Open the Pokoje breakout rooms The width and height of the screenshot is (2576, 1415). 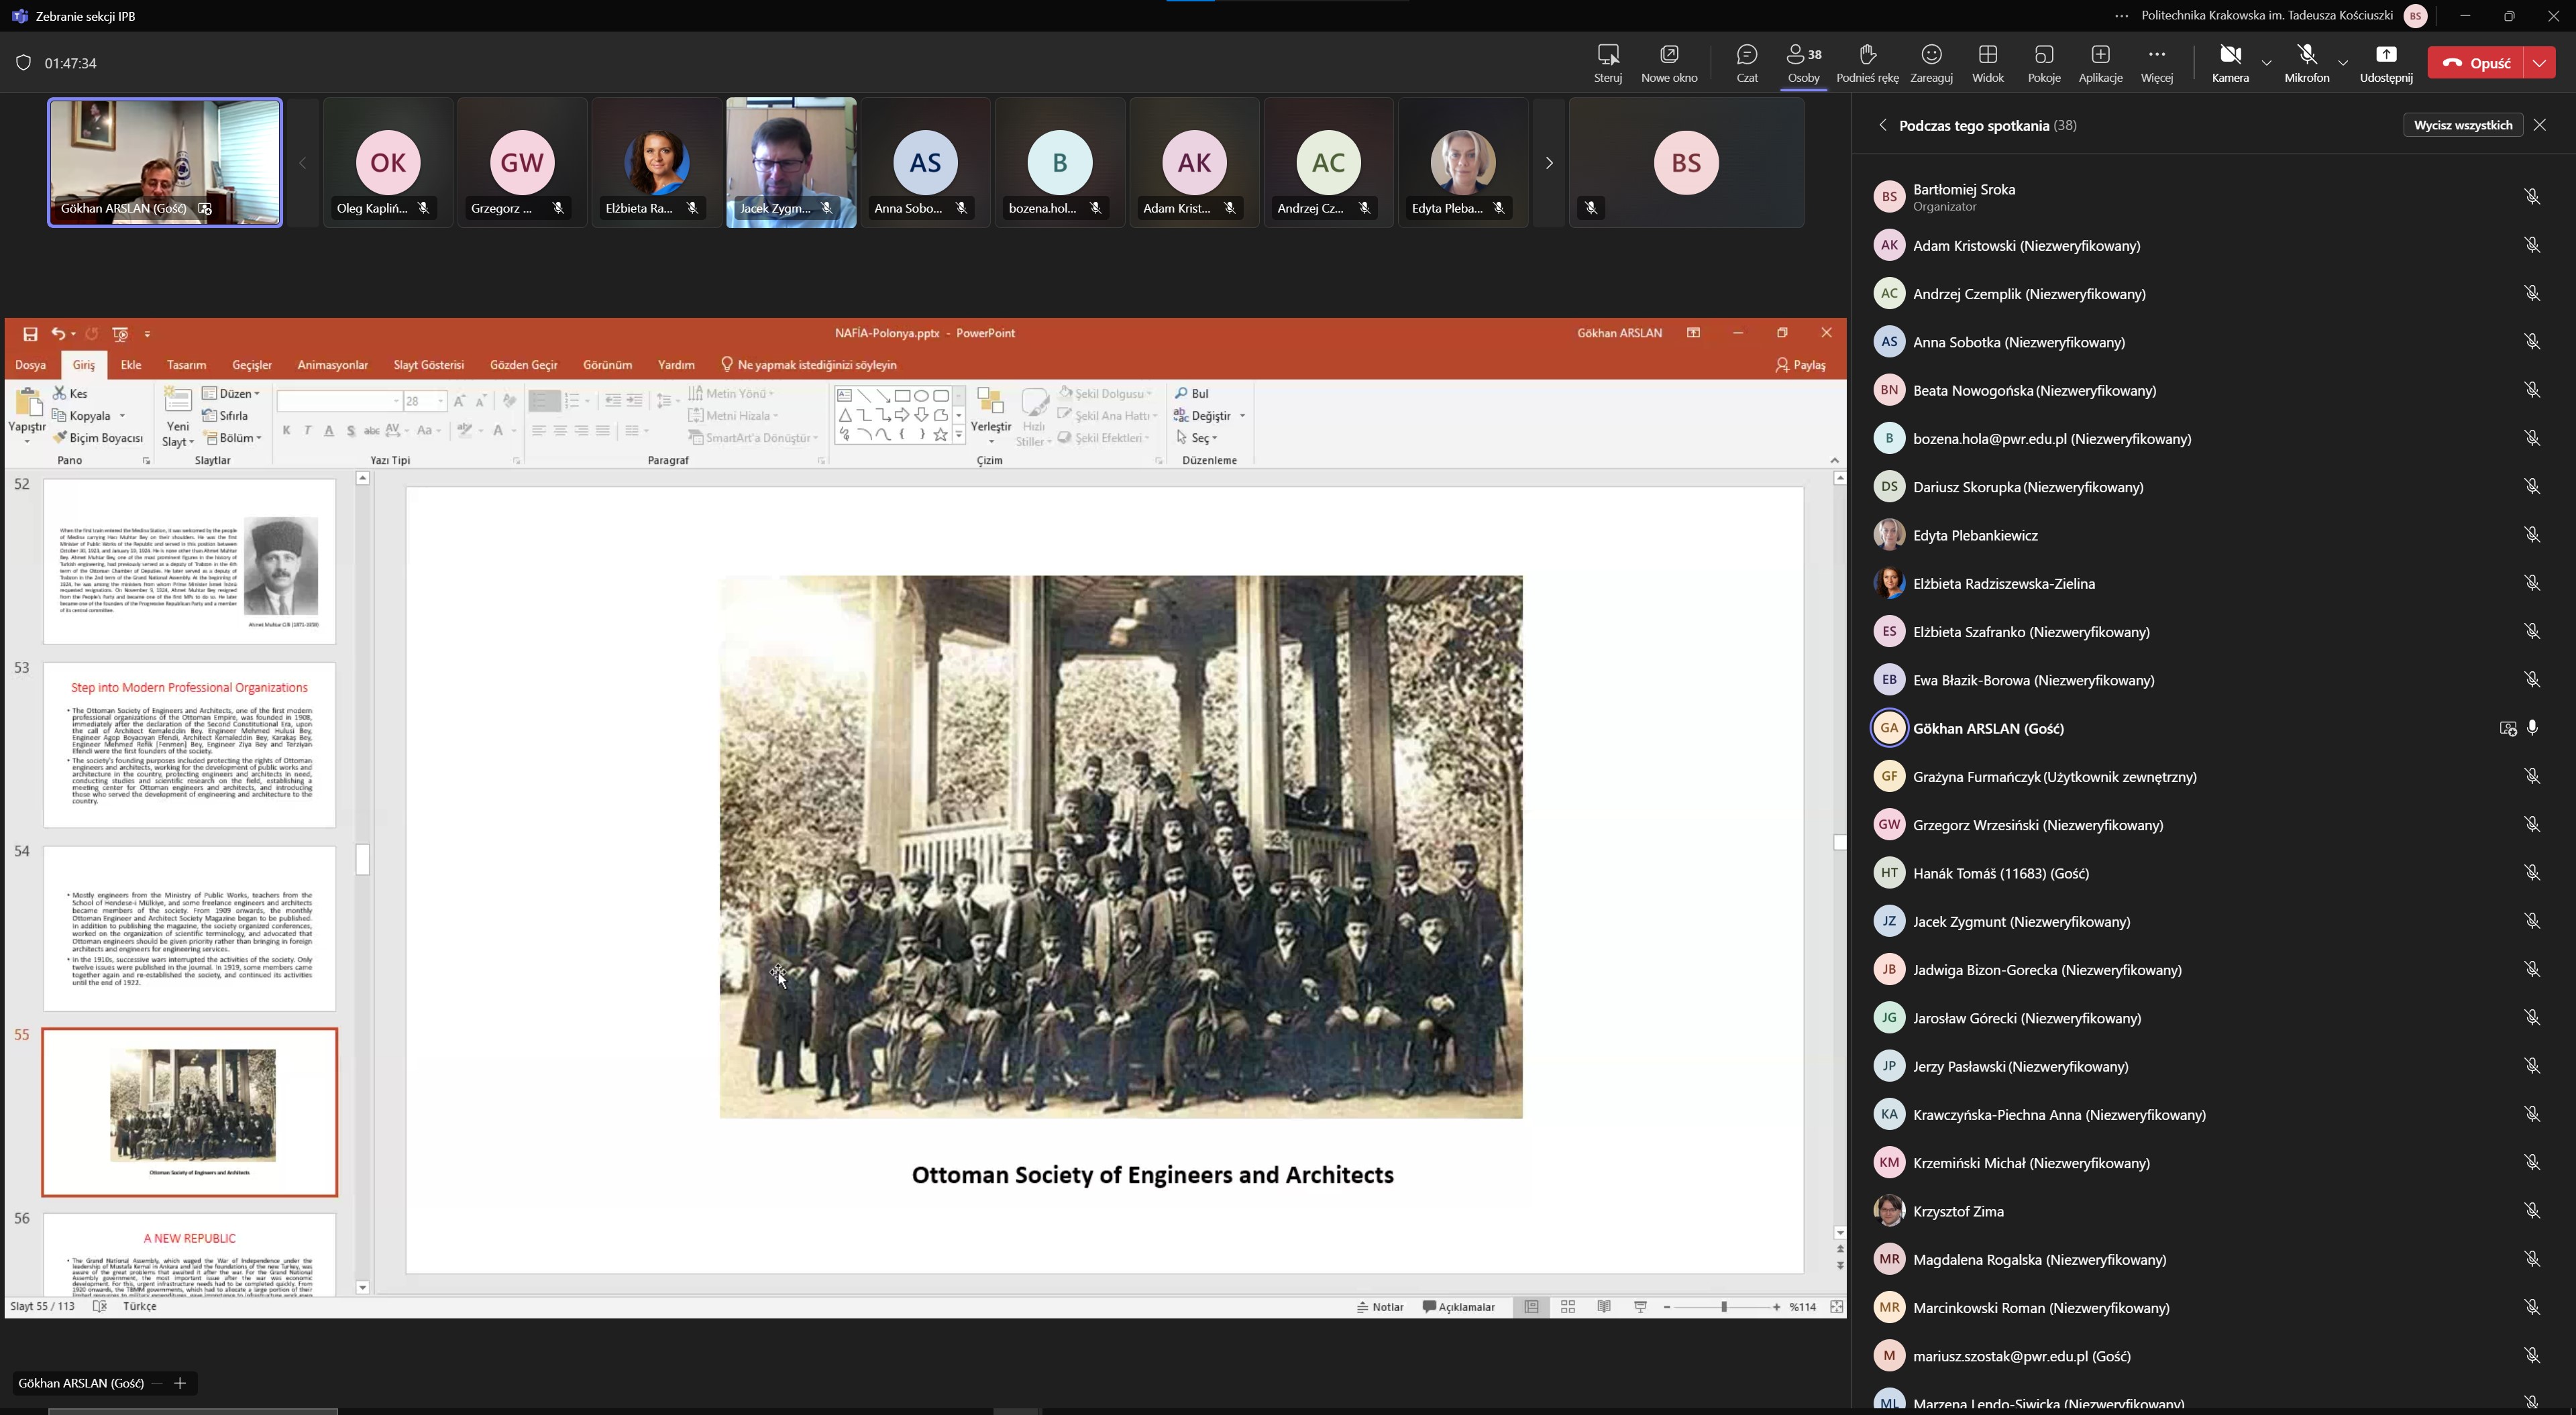coord(2043,62)
